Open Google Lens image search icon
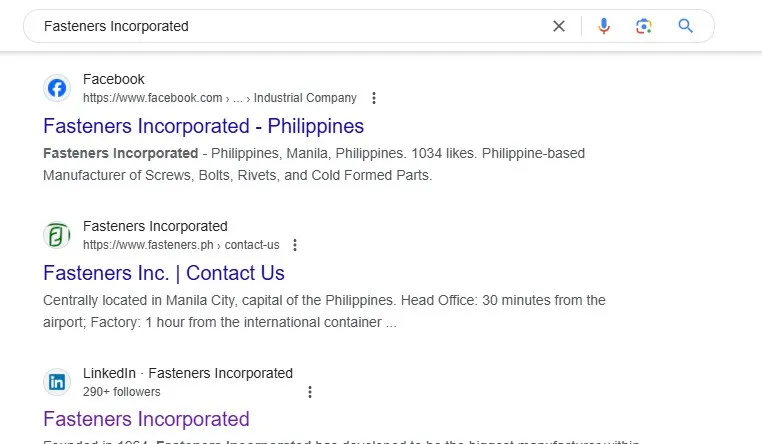762x444 pixels. coord(644,26)
